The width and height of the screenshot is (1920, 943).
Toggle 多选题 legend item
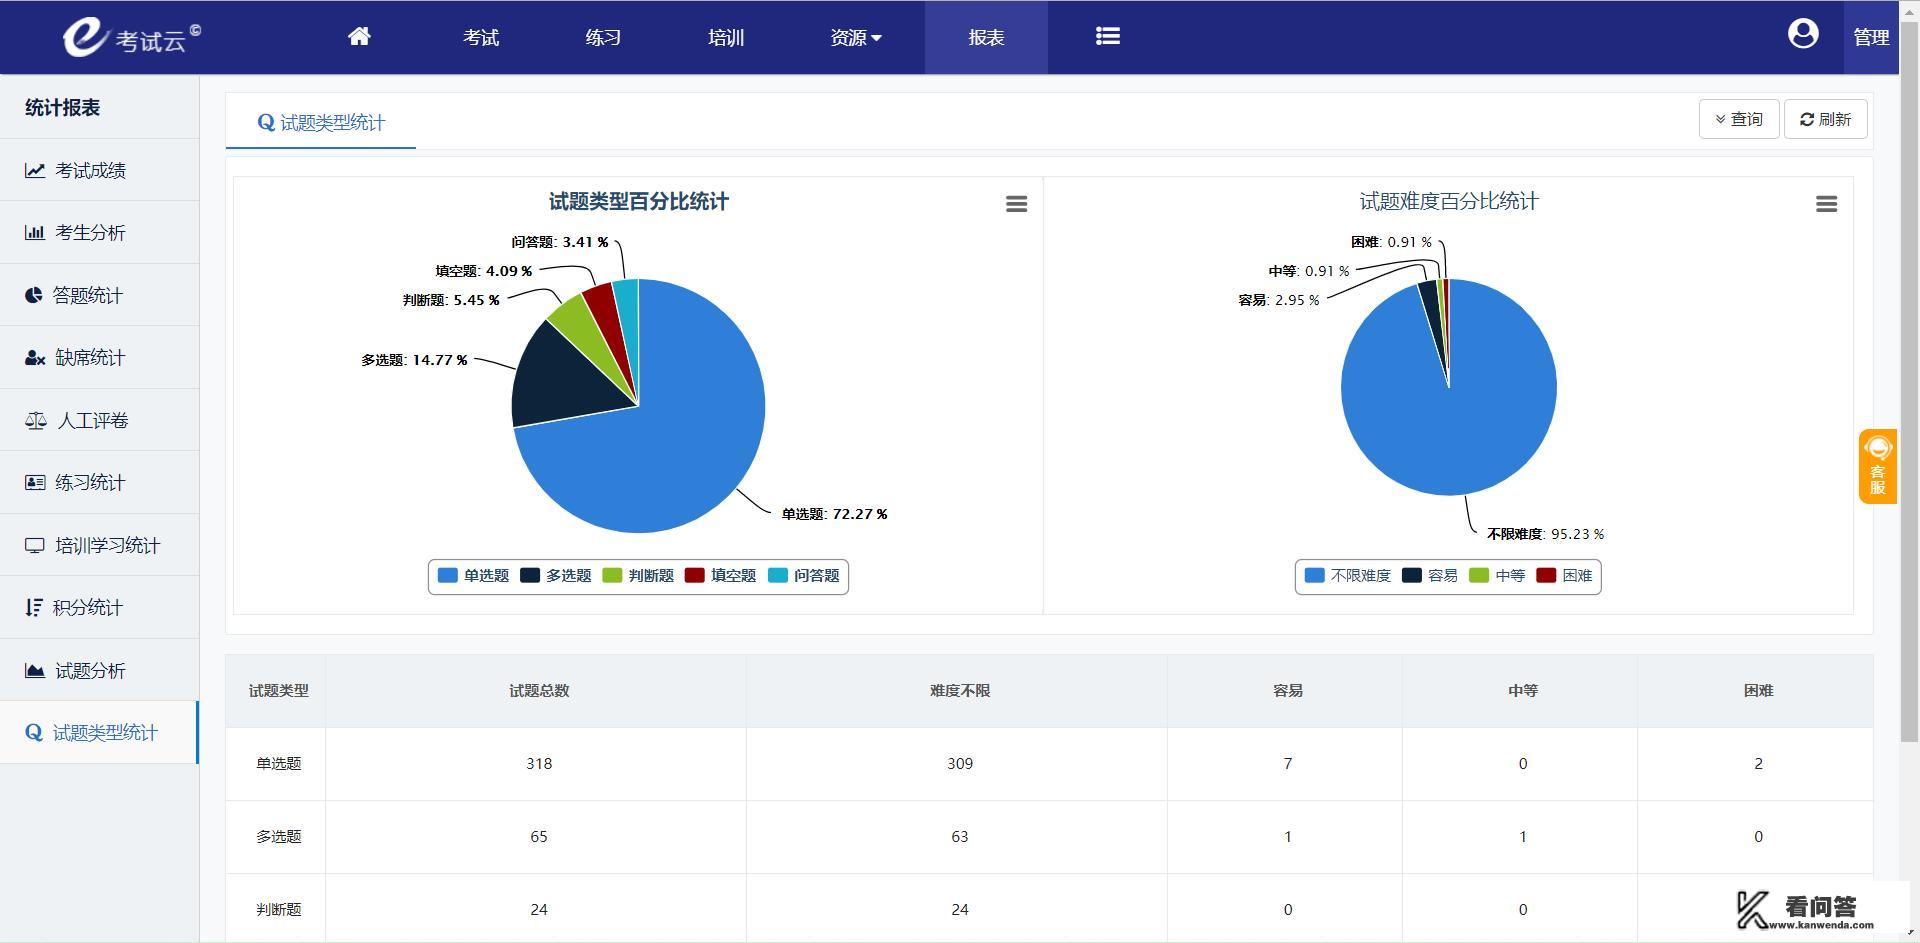(556, 576)
